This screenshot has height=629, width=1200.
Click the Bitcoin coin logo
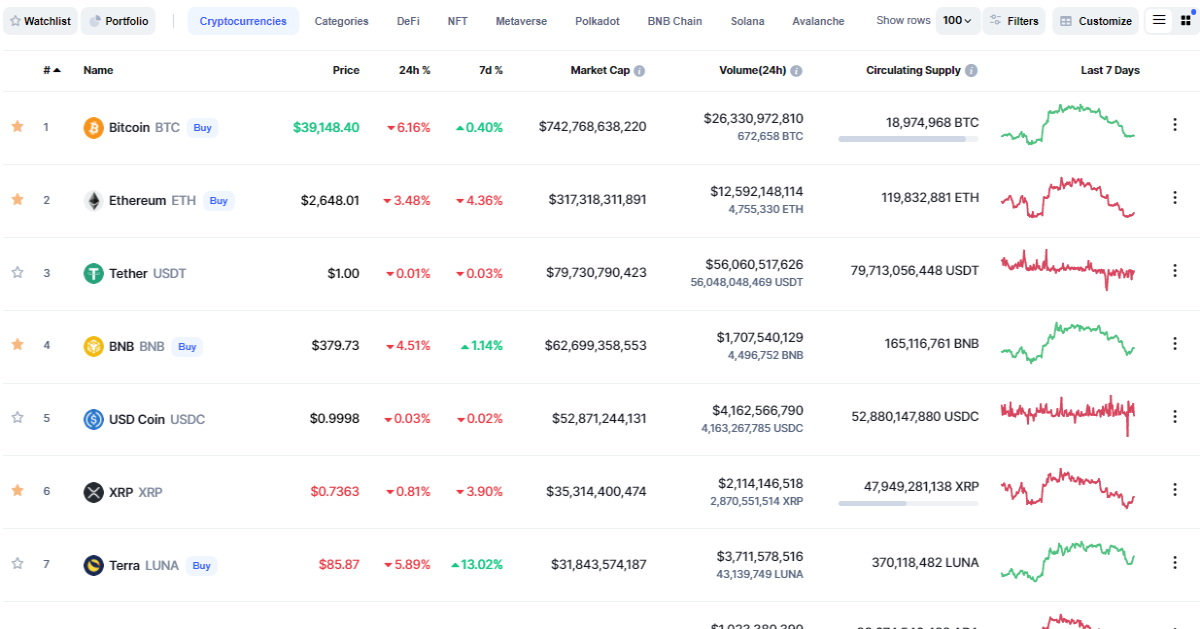click(93, 128)
